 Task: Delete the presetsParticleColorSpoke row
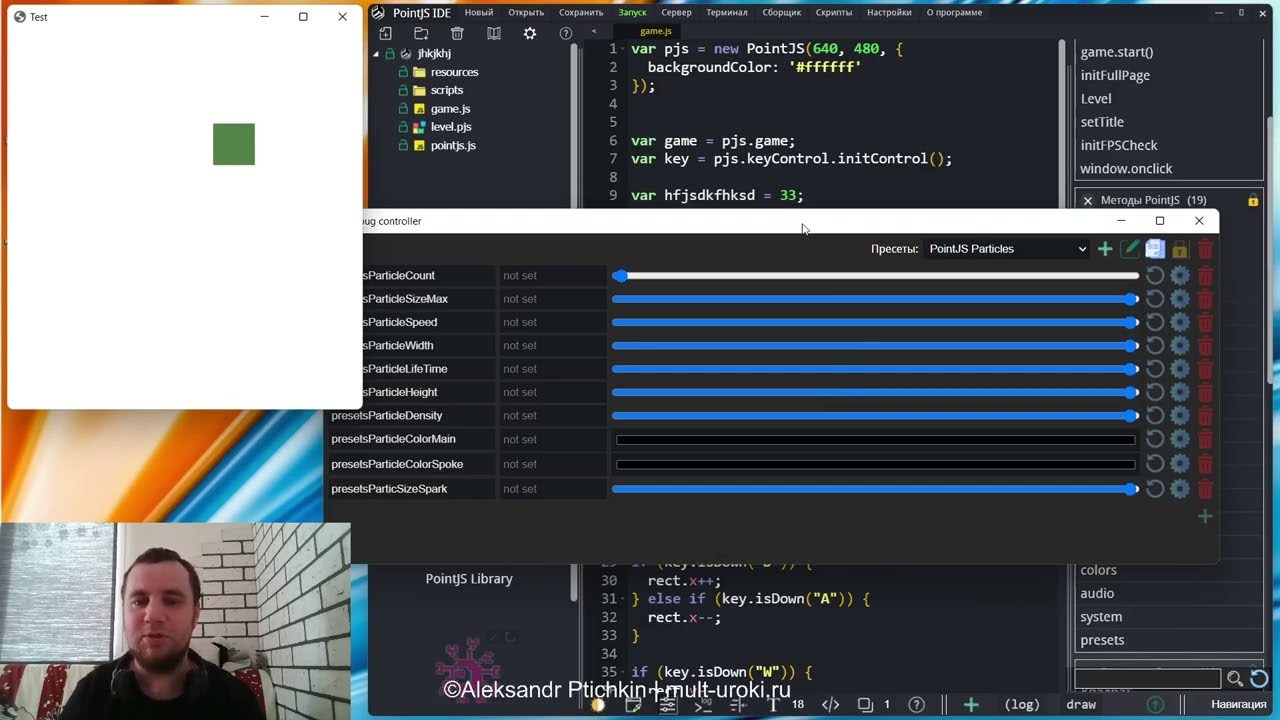coord(1205,464)
